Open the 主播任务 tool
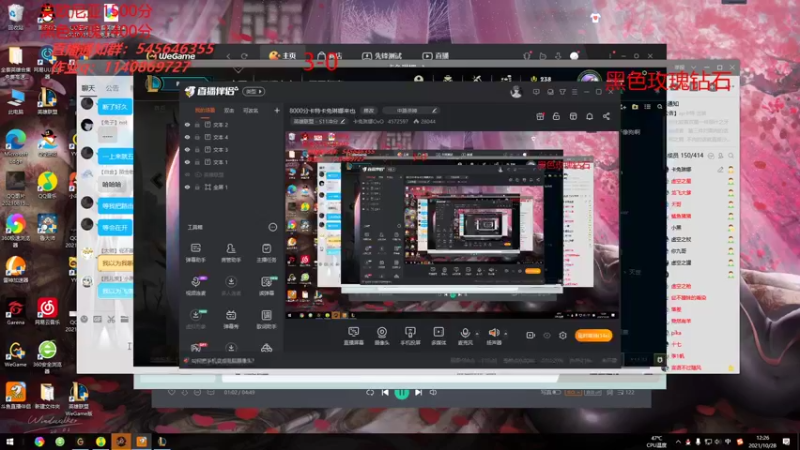This screenshot has height=450, width=800. pos(266,252)
